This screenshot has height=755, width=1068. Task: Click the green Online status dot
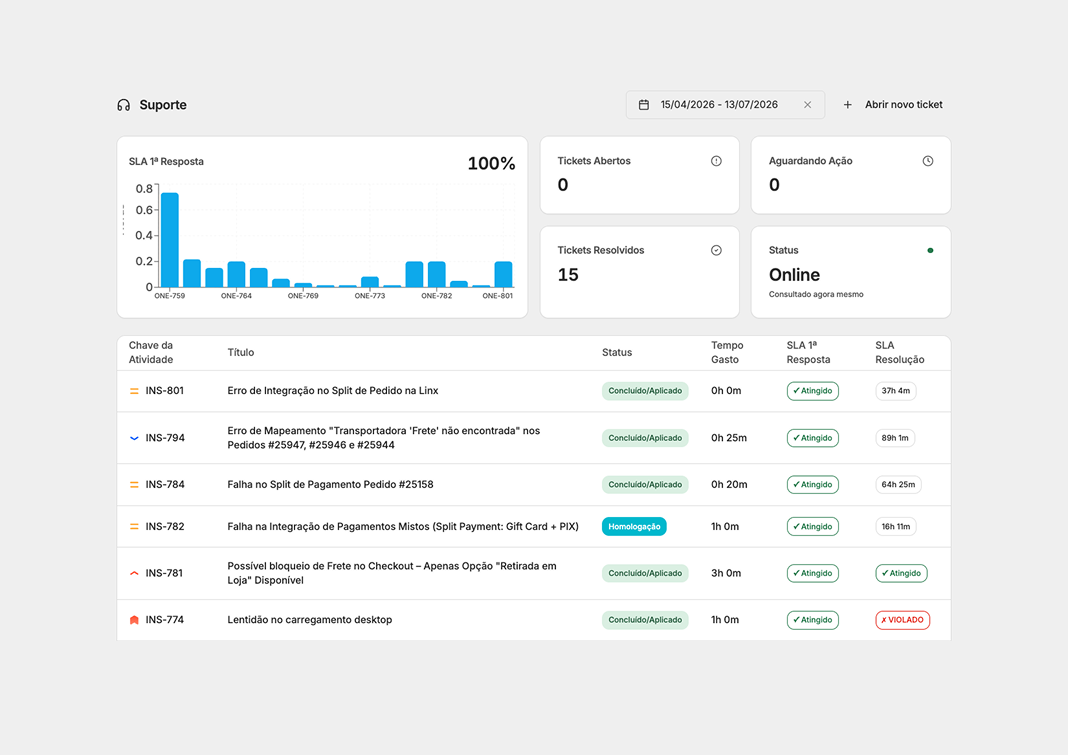(930, 250)
